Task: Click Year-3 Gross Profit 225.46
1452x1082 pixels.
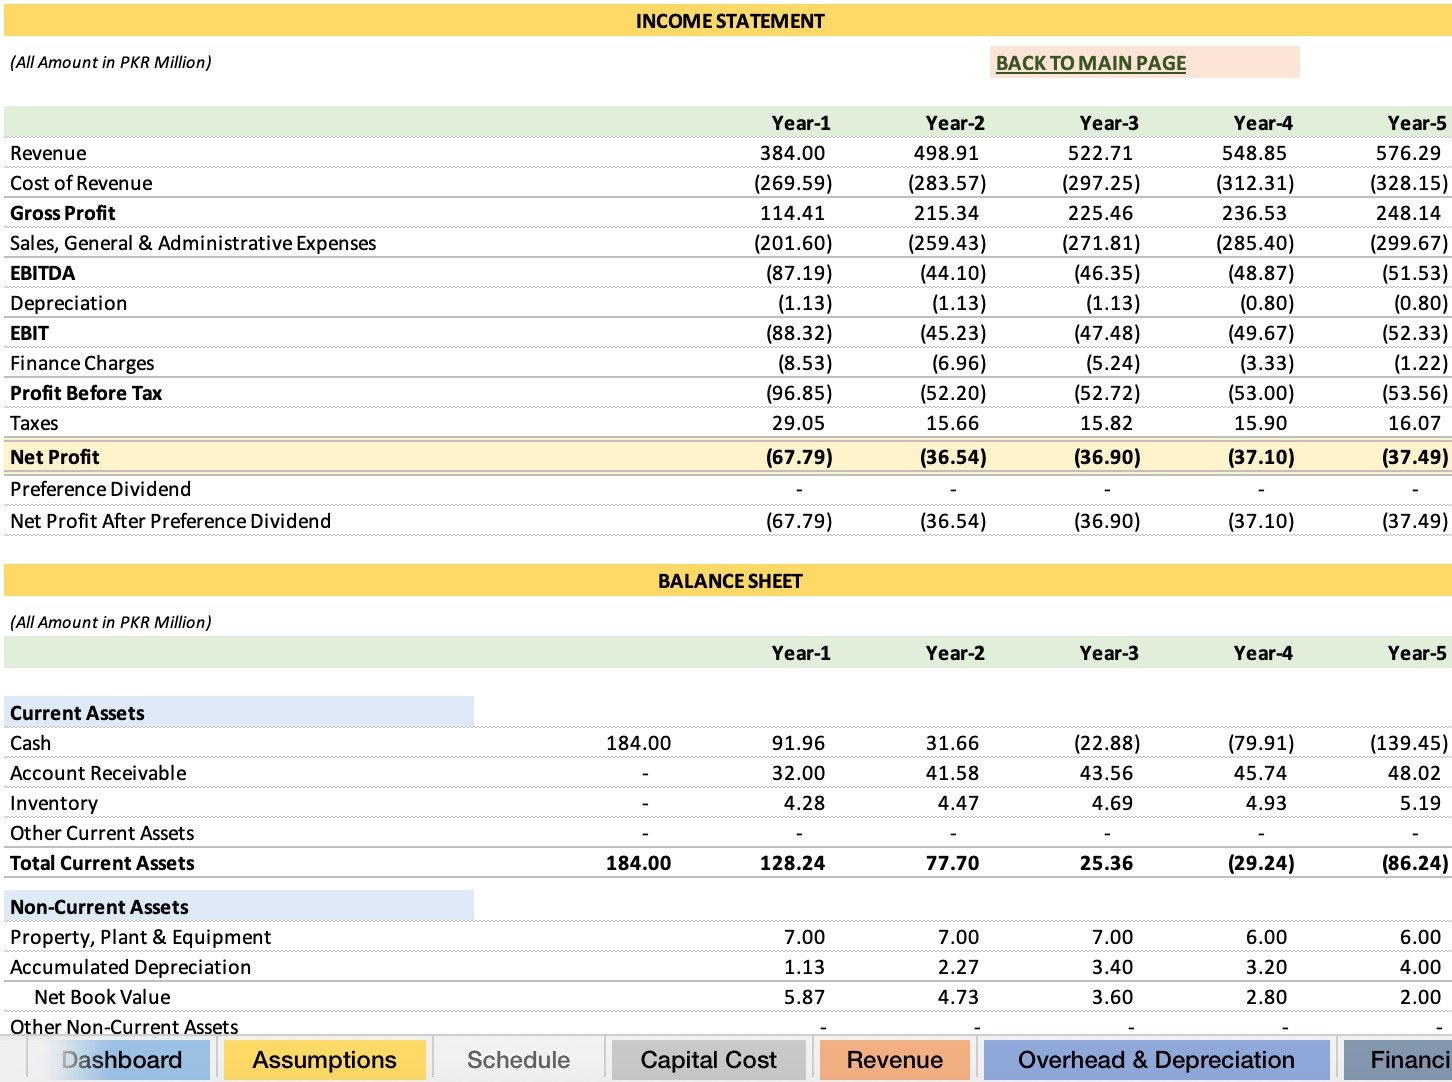Action: (x=1100, y=213)
